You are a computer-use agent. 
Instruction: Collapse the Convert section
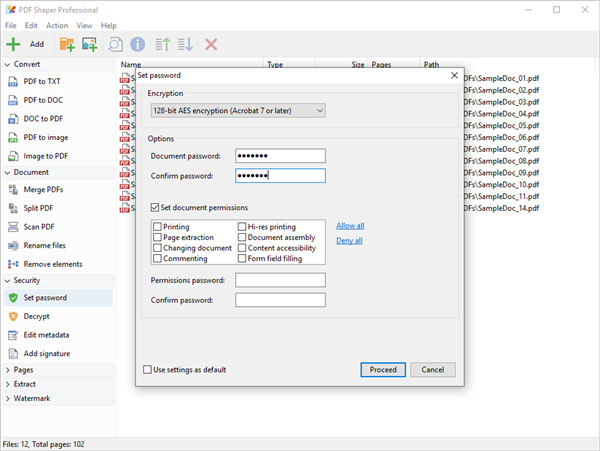pos(7,65)
